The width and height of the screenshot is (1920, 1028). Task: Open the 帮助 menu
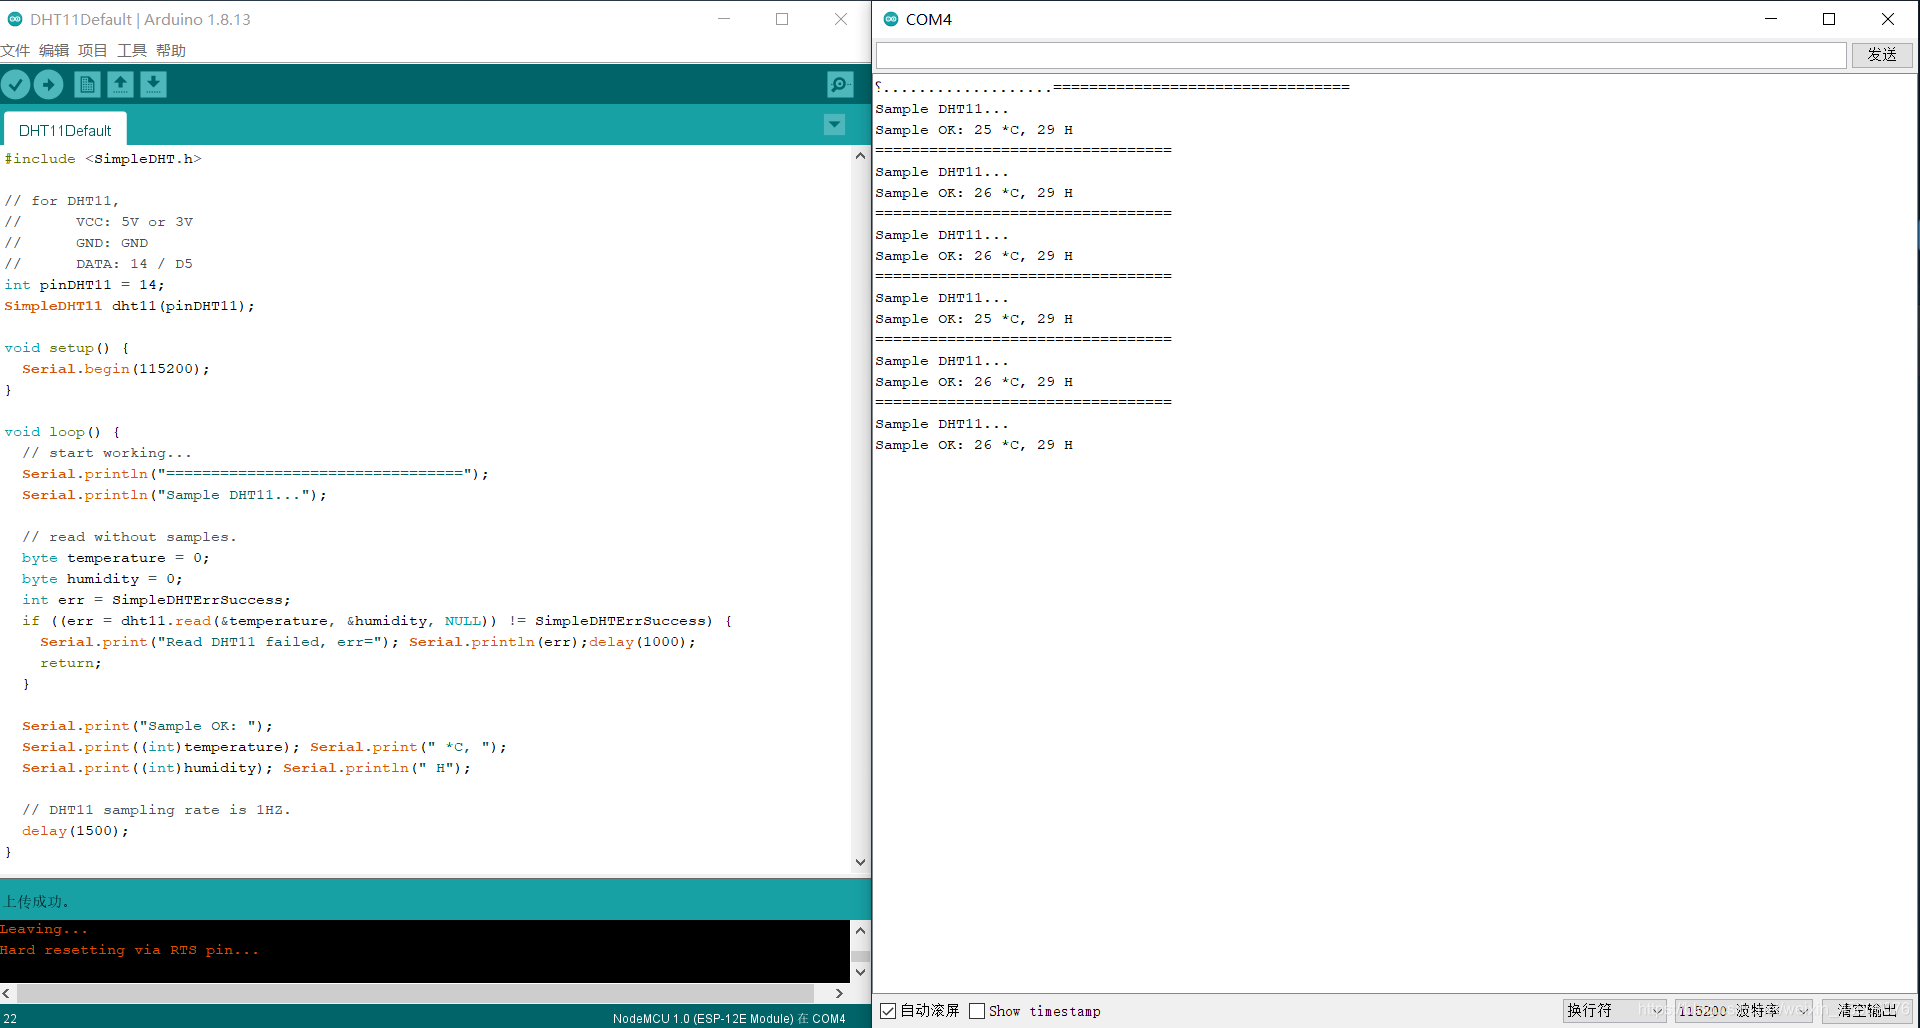pyautogui.click(x=171, y=50)
